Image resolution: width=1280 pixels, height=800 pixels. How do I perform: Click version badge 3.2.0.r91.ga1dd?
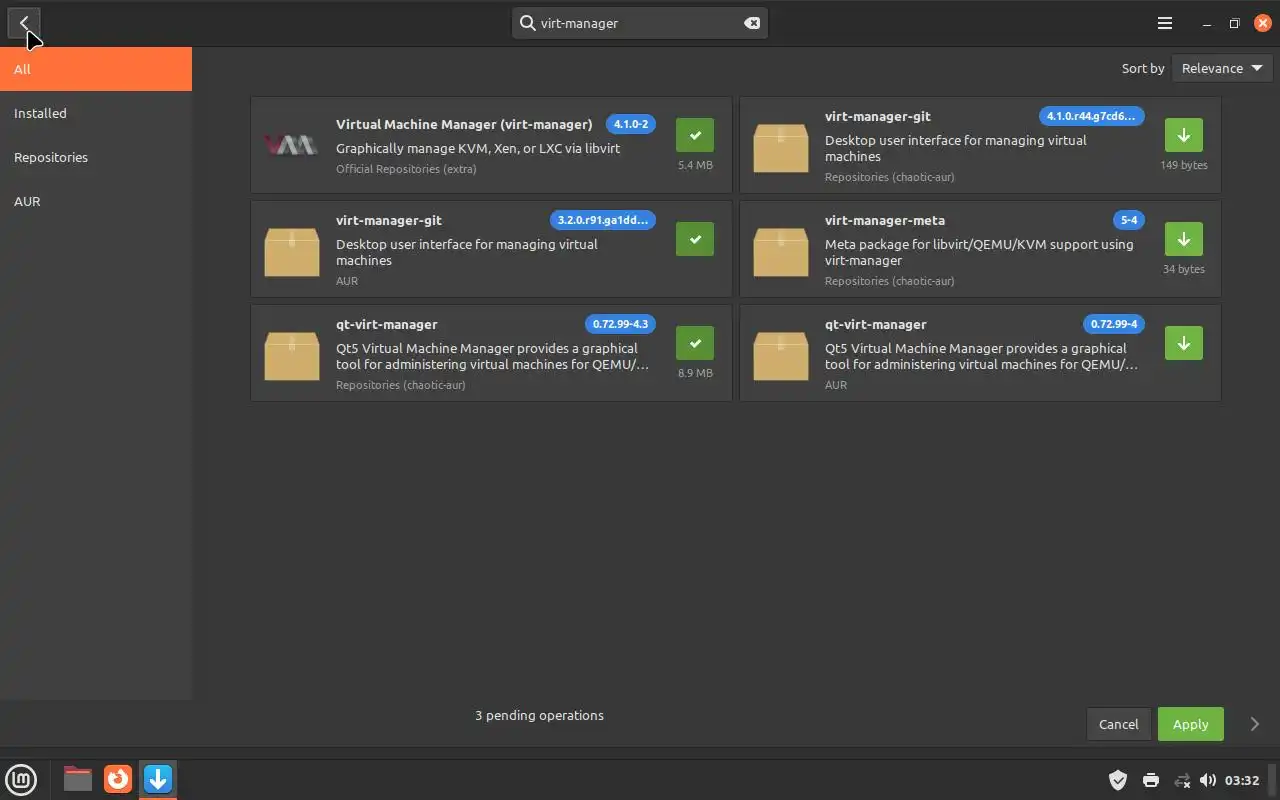(x=603, y=220)
